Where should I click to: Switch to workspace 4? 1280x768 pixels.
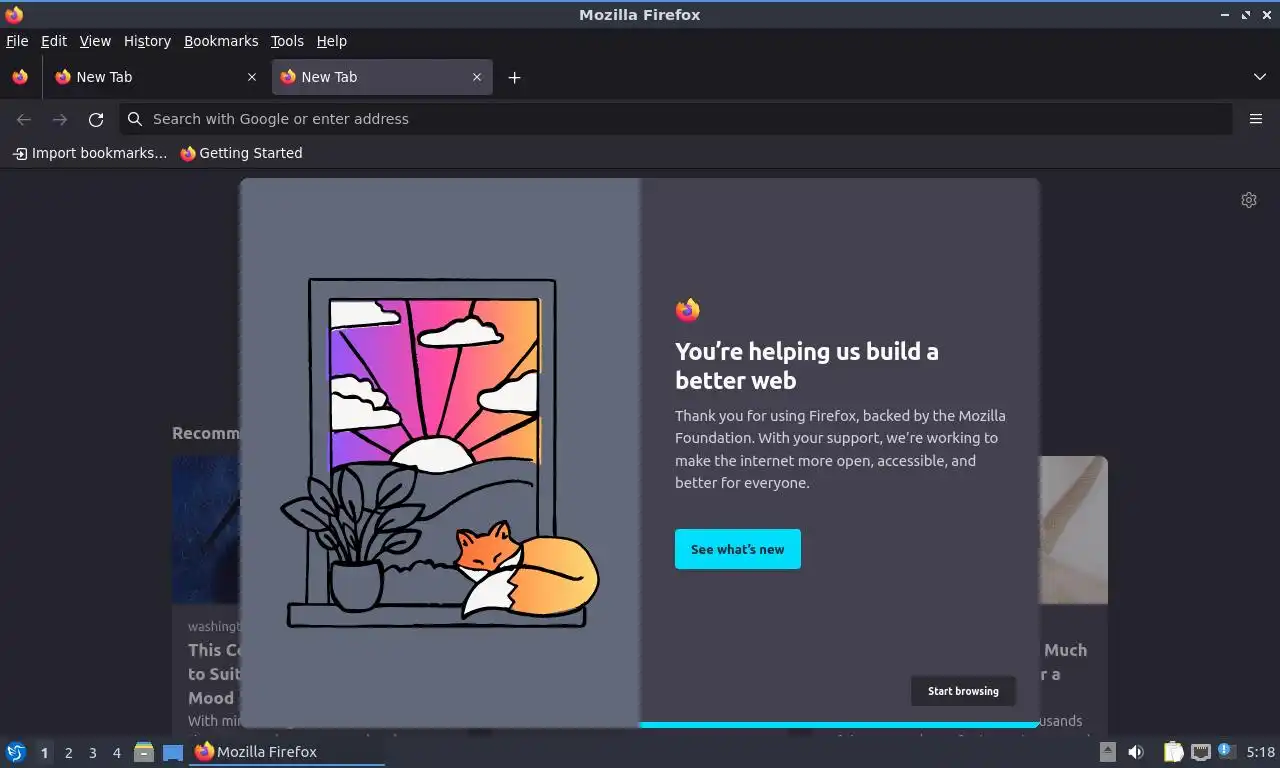117,753
